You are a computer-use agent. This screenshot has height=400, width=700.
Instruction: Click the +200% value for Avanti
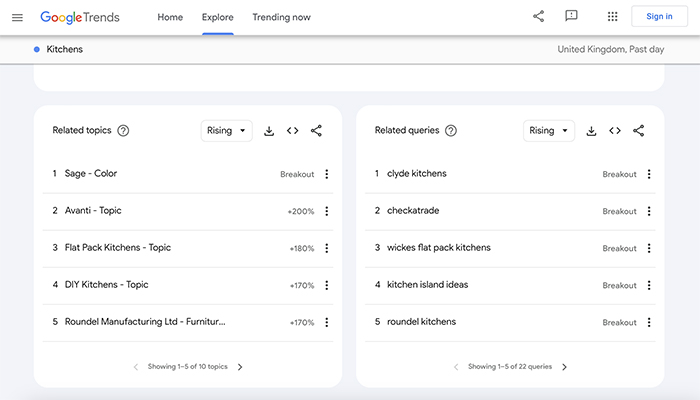301,212
